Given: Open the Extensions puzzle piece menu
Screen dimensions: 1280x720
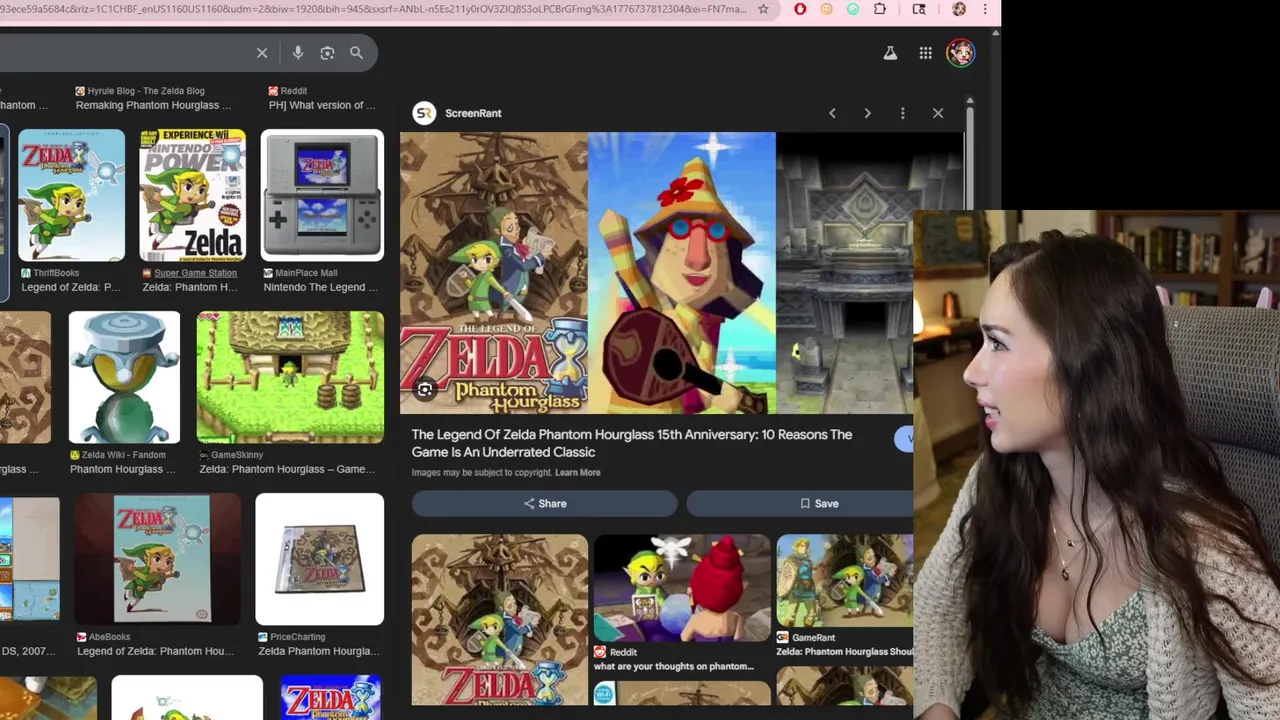Looking at the screenshot, I should pyautogui.click(x=880, y=9).
